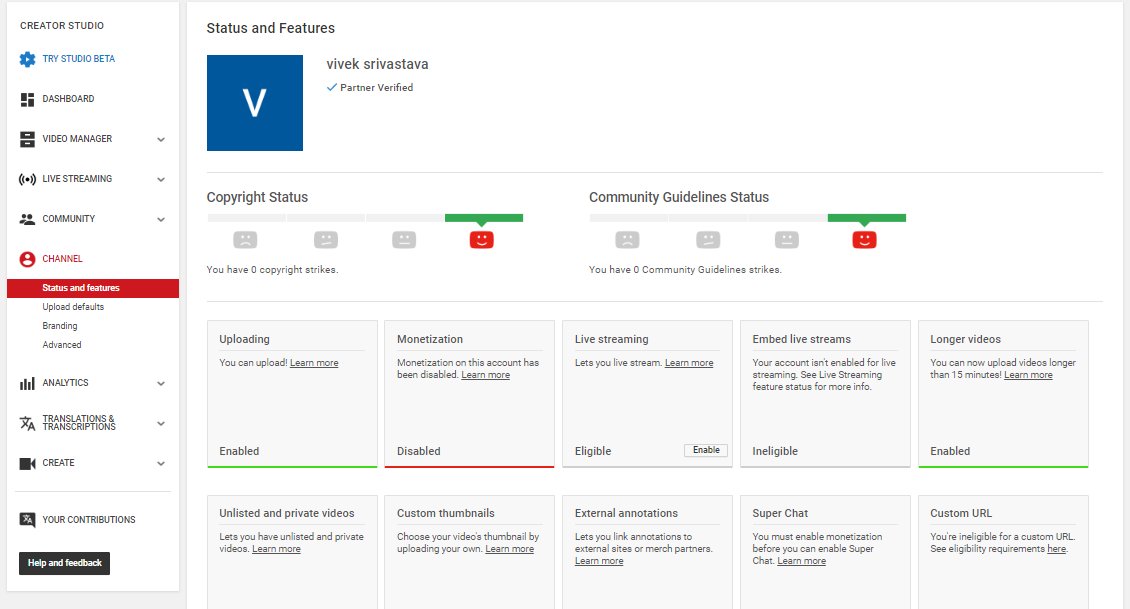The image size is (1130, 609).
Task: Click the green Copyright Status indicator bar
Action: tap(484, 218)
